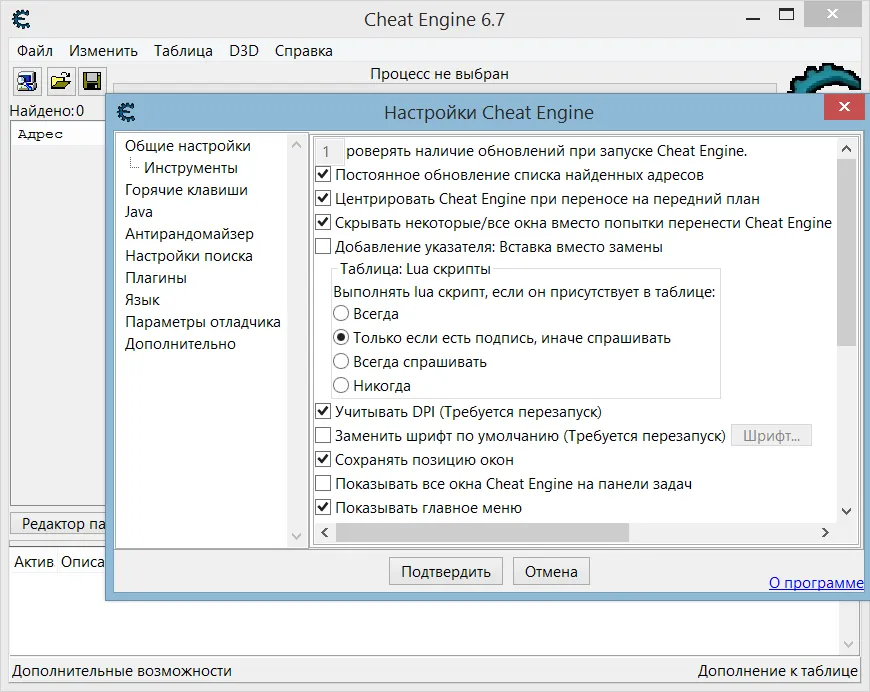The height and width of the screenshot is (692, 870).
Task: Open the D3D menu
Action: tap(244, 51)
